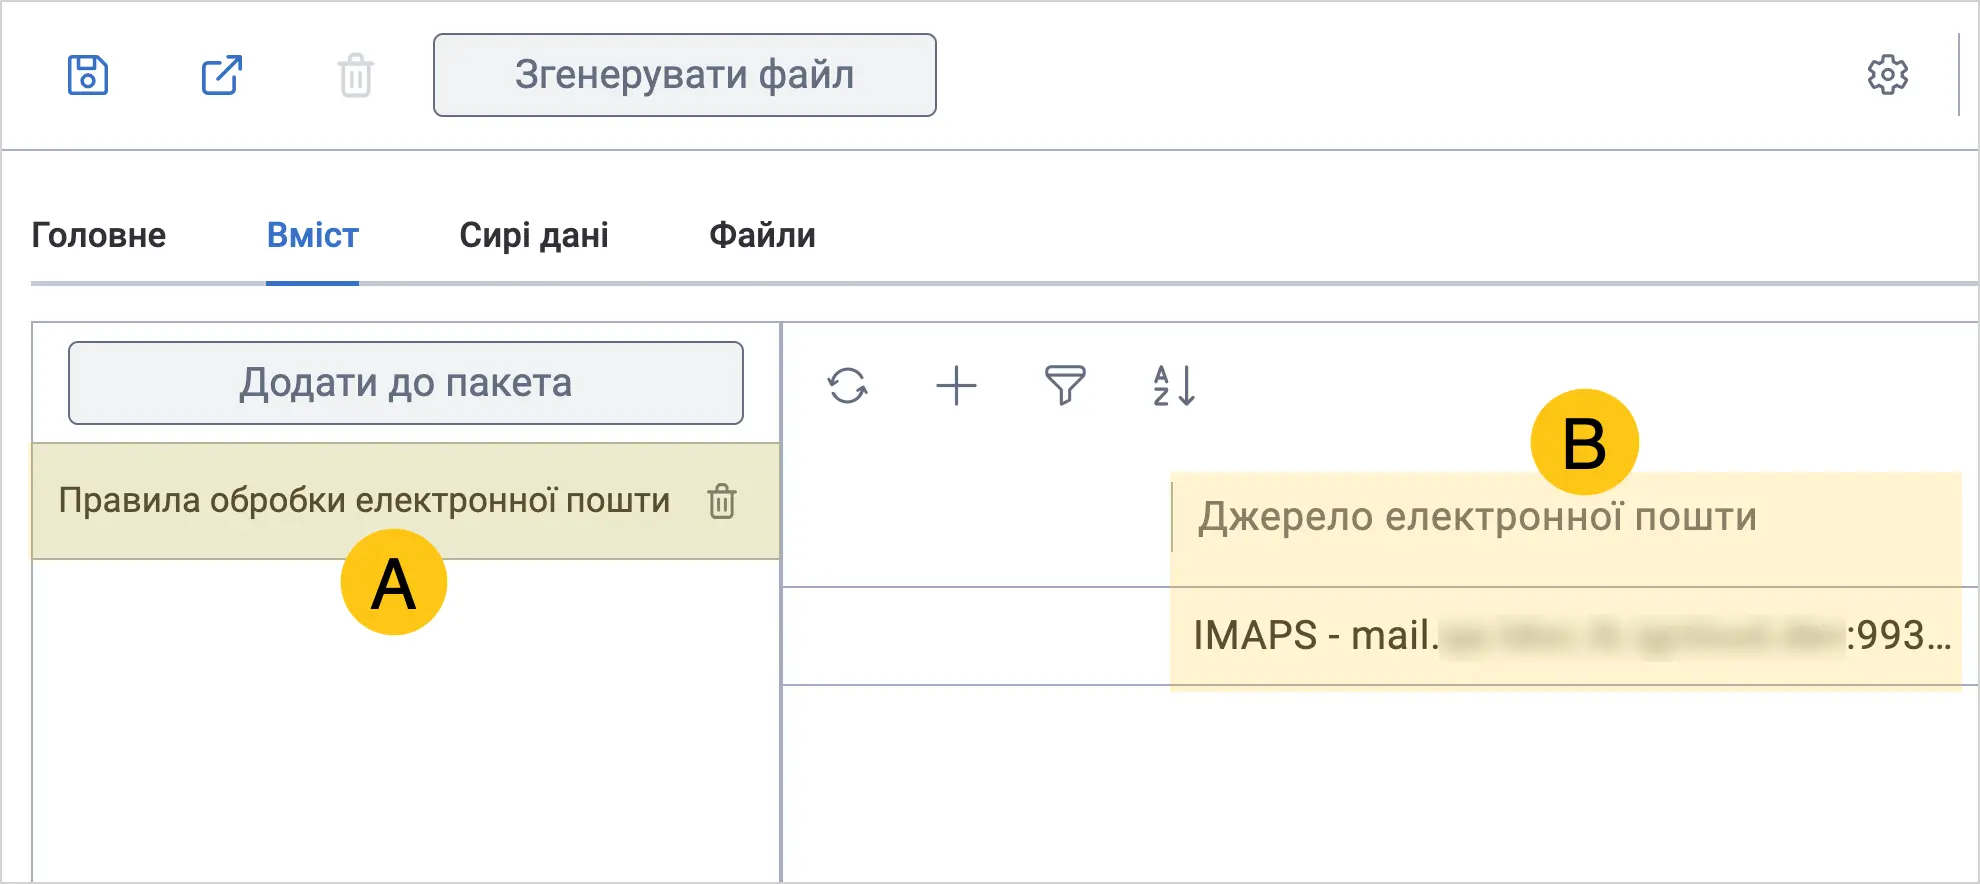
Task: Click the save disk icon
Action: [x=88, y=75]
